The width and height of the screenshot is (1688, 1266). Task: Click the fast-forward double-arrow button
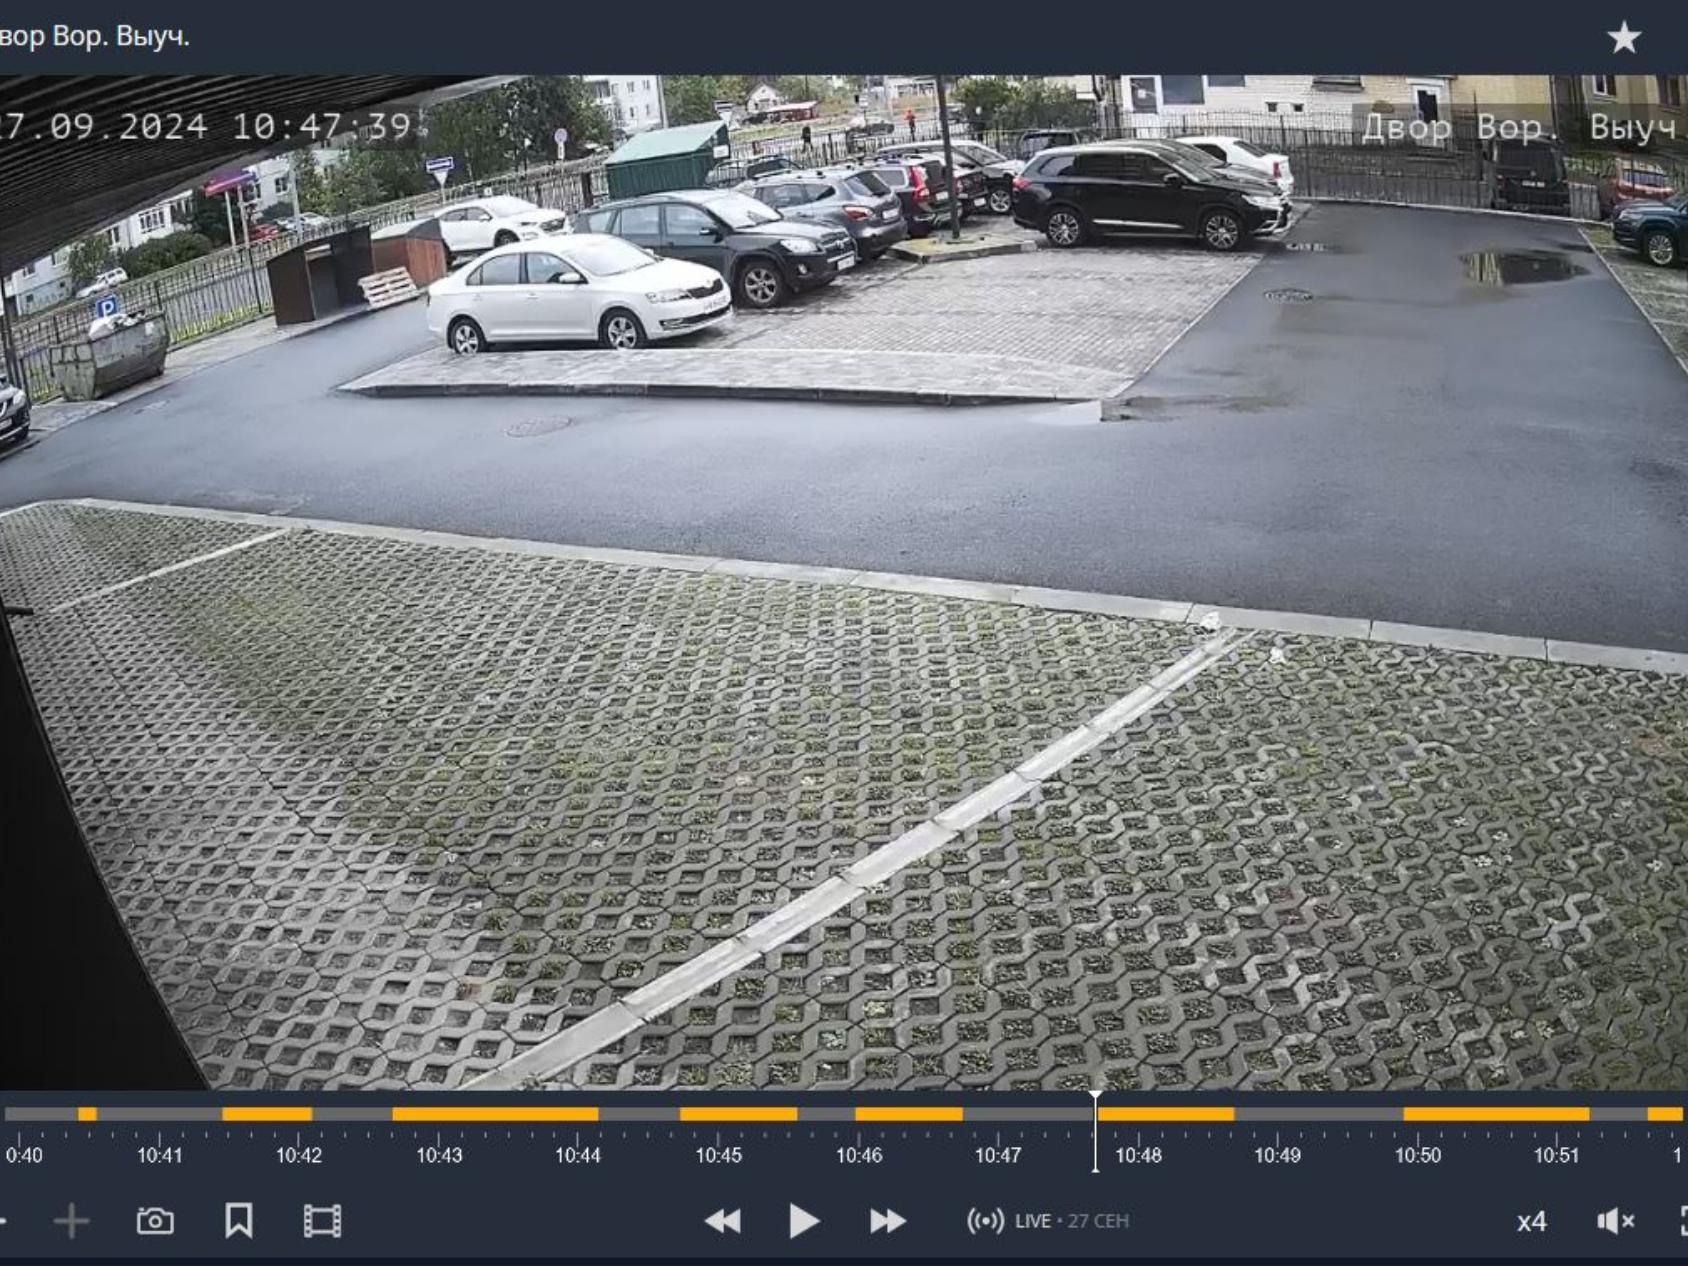[x=887, y=1221]
